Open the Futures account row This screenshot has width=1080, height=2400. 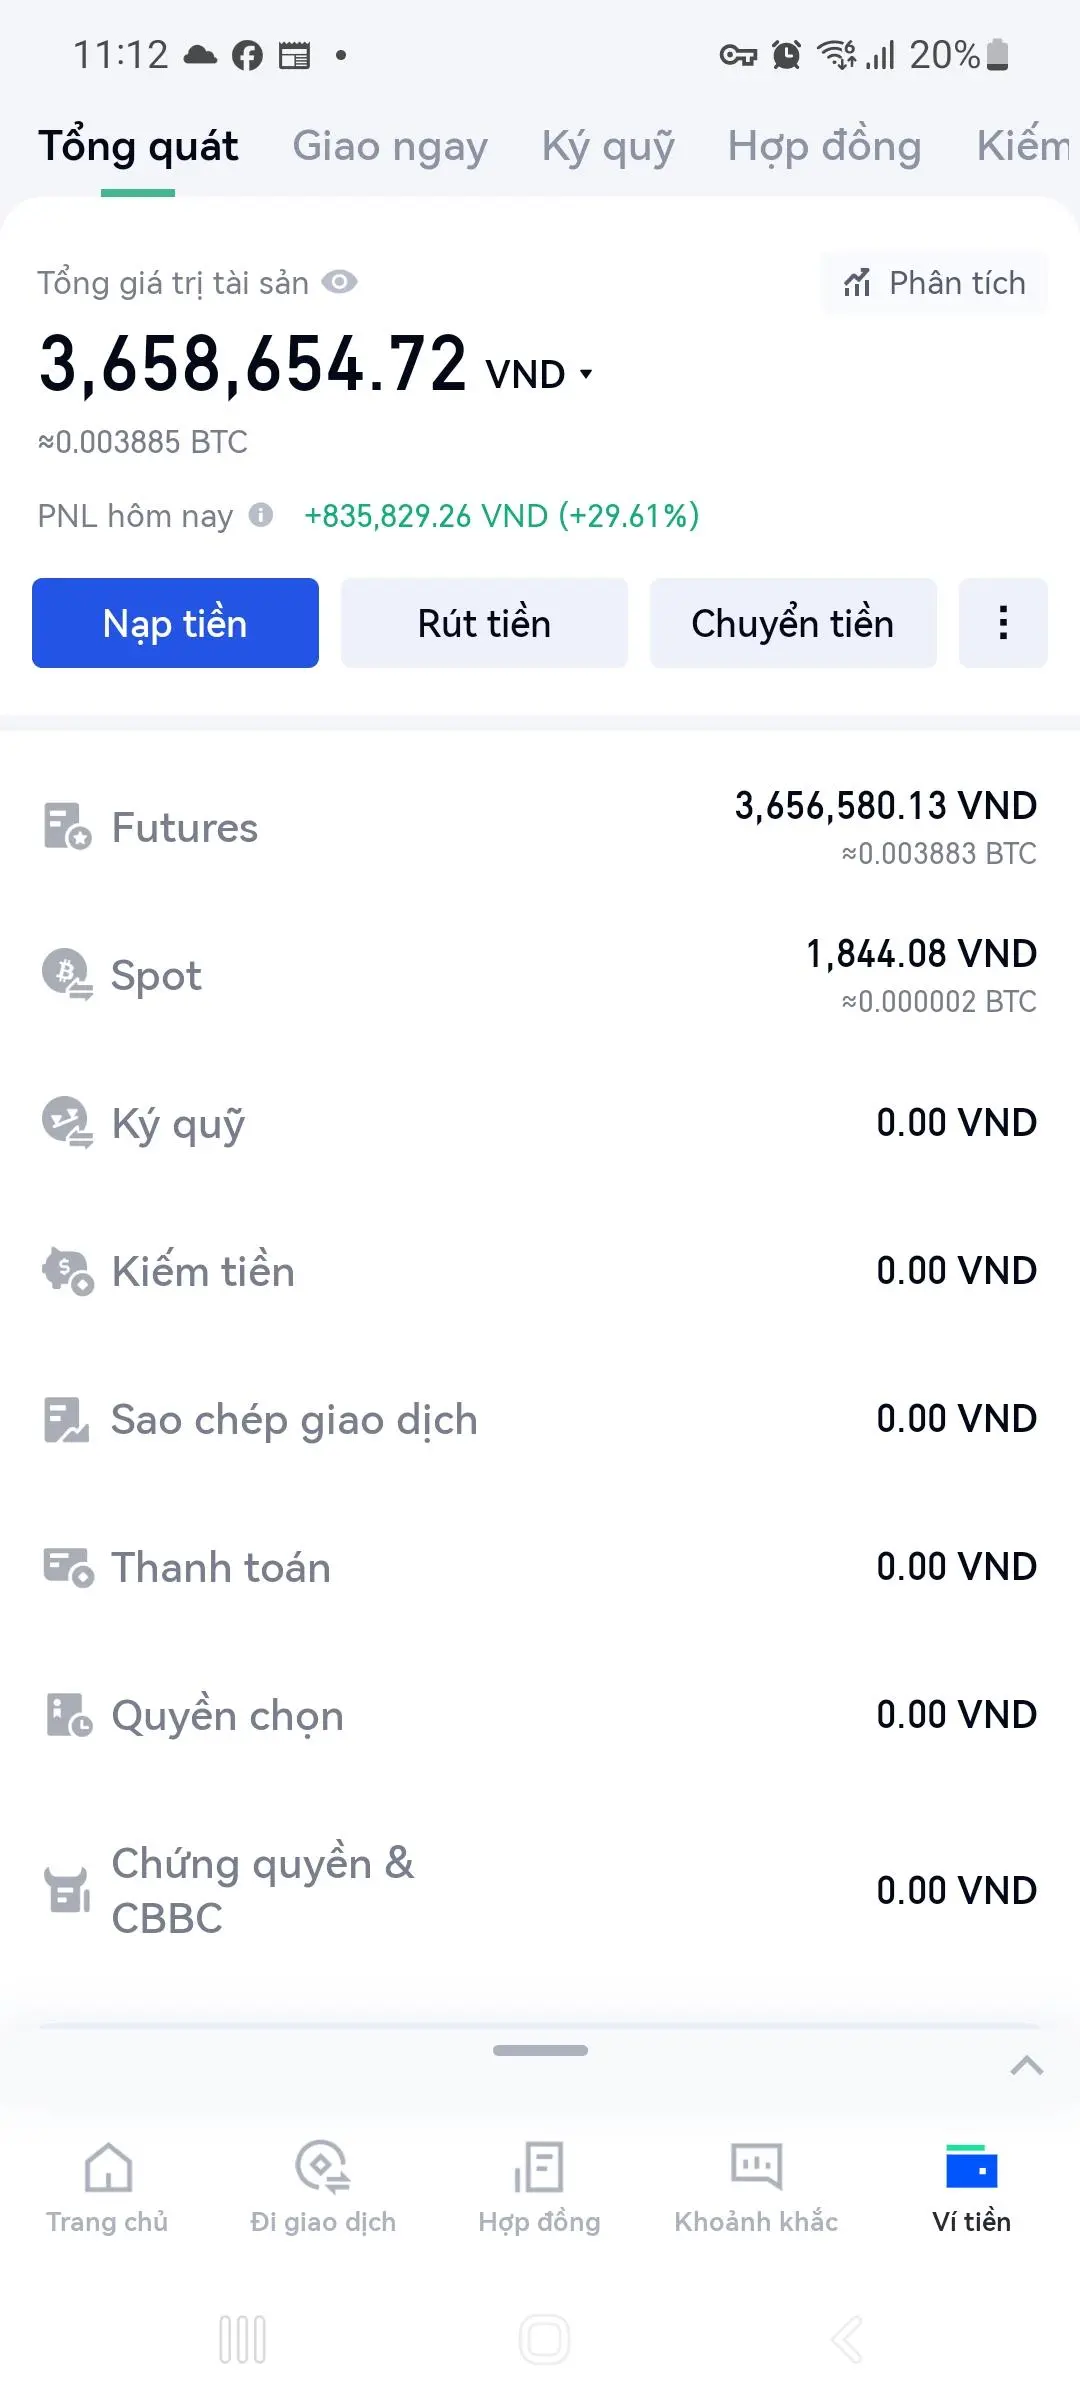point(540,828)
